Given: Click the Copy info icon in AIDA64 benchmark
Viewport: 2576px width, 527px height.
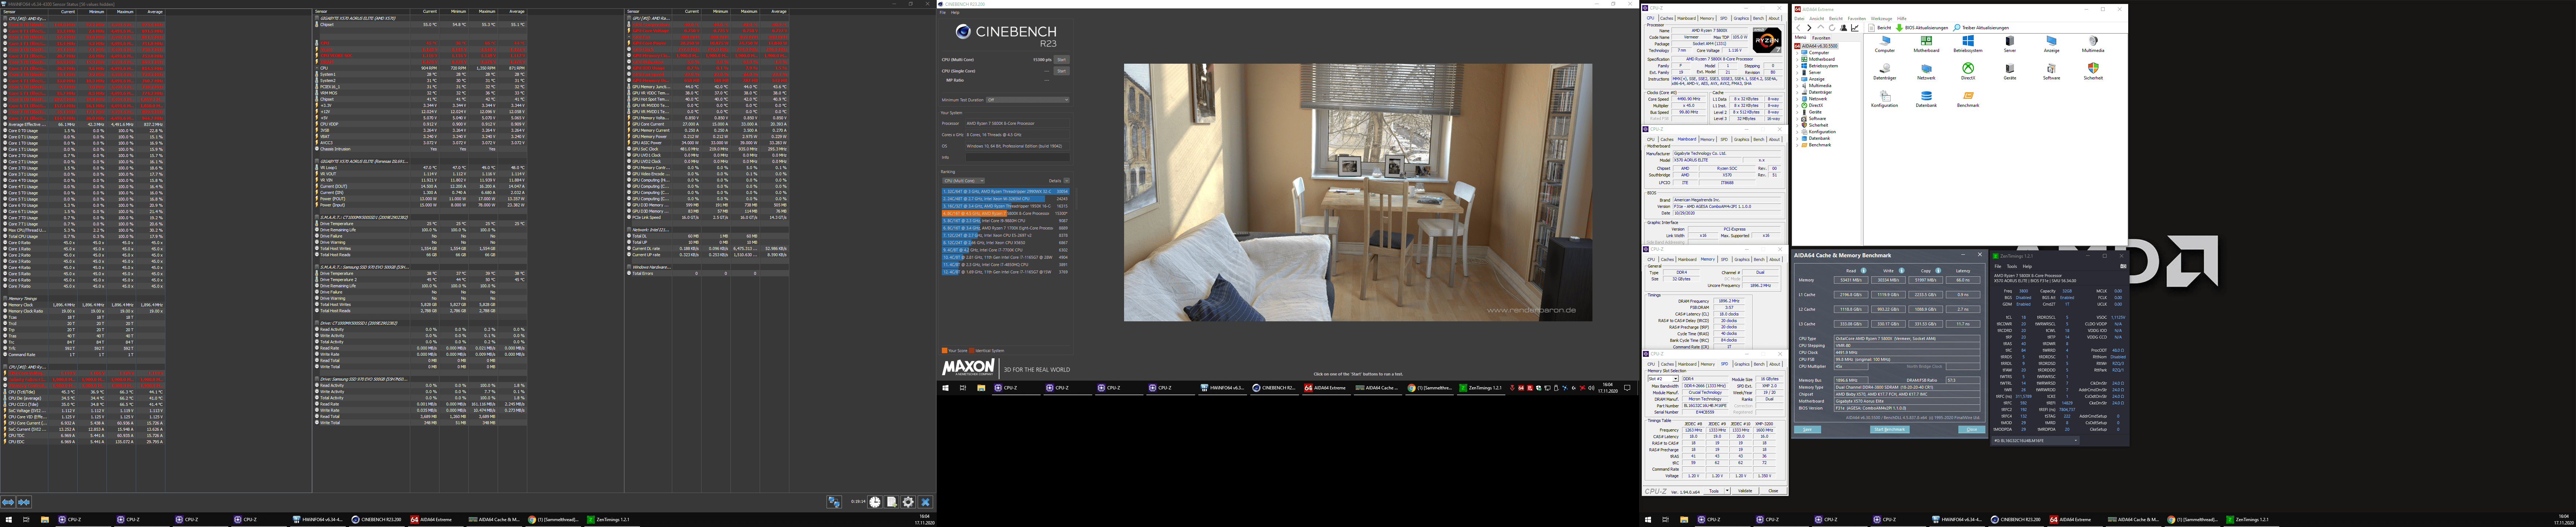Looking at the screenshot, I should point(1938,271).
